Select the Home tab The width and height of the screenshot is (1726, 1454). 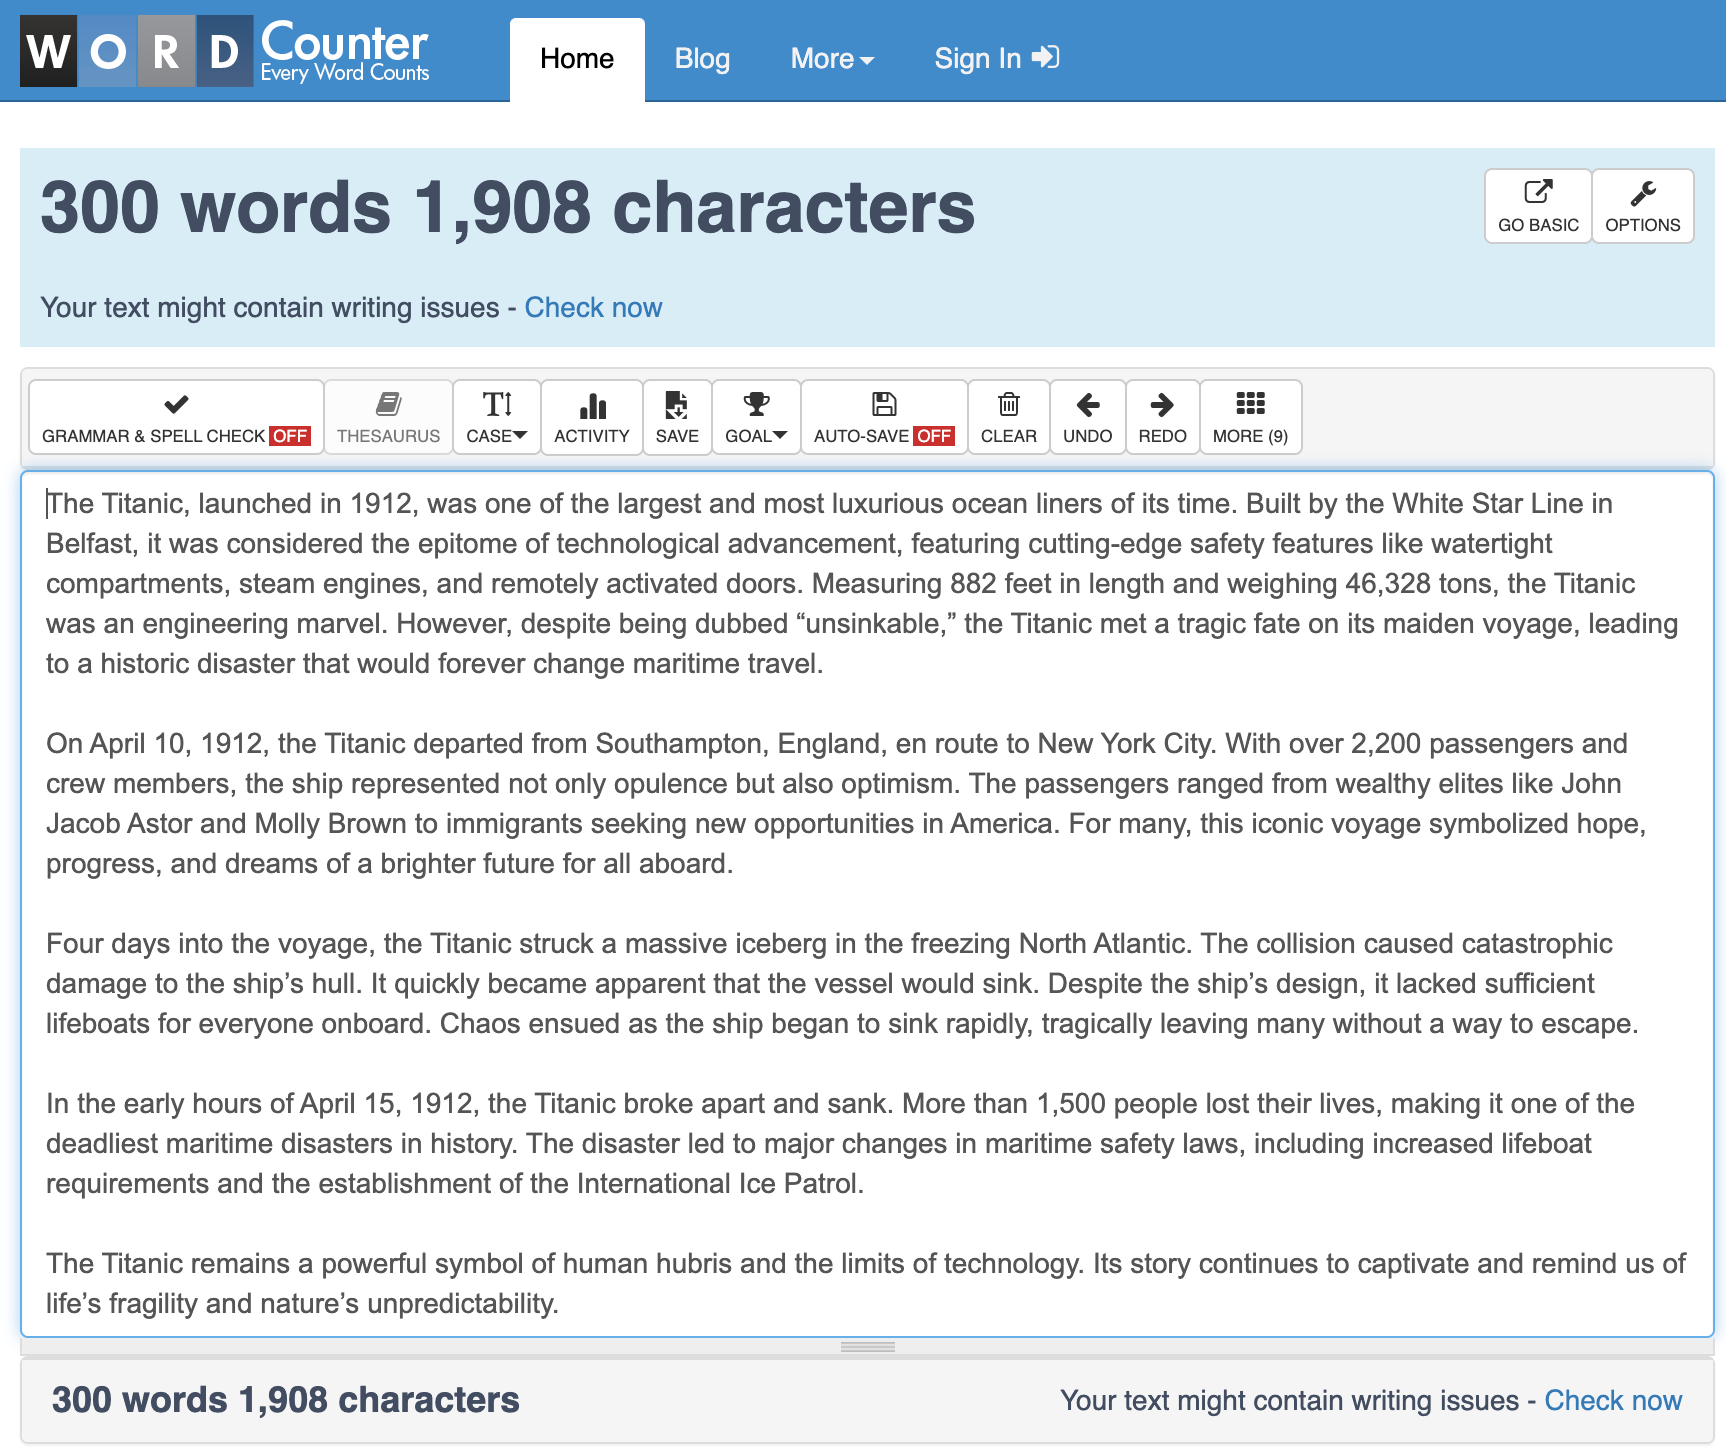[x=576, y=58]
